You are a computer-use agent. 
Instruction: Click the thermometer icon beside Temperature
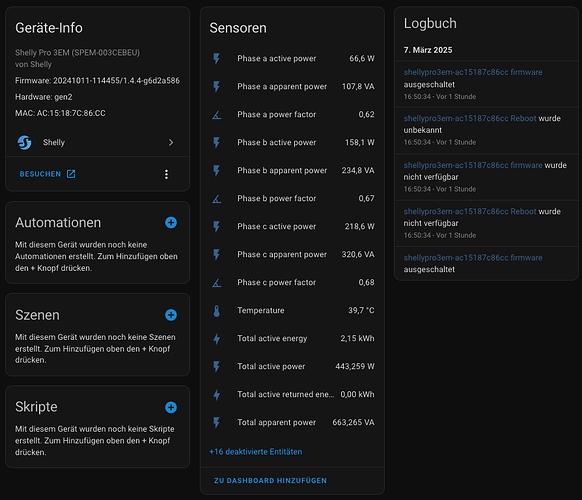click(217, 311)
